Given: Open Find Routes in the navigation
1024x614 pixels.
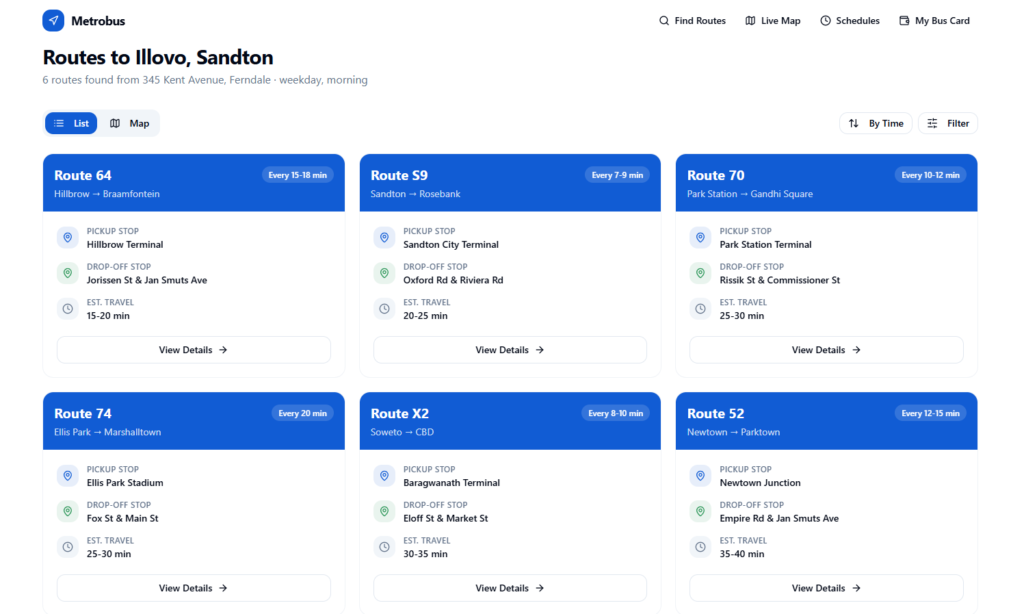Looking at the screenshot, I should (x=692, y=20).
